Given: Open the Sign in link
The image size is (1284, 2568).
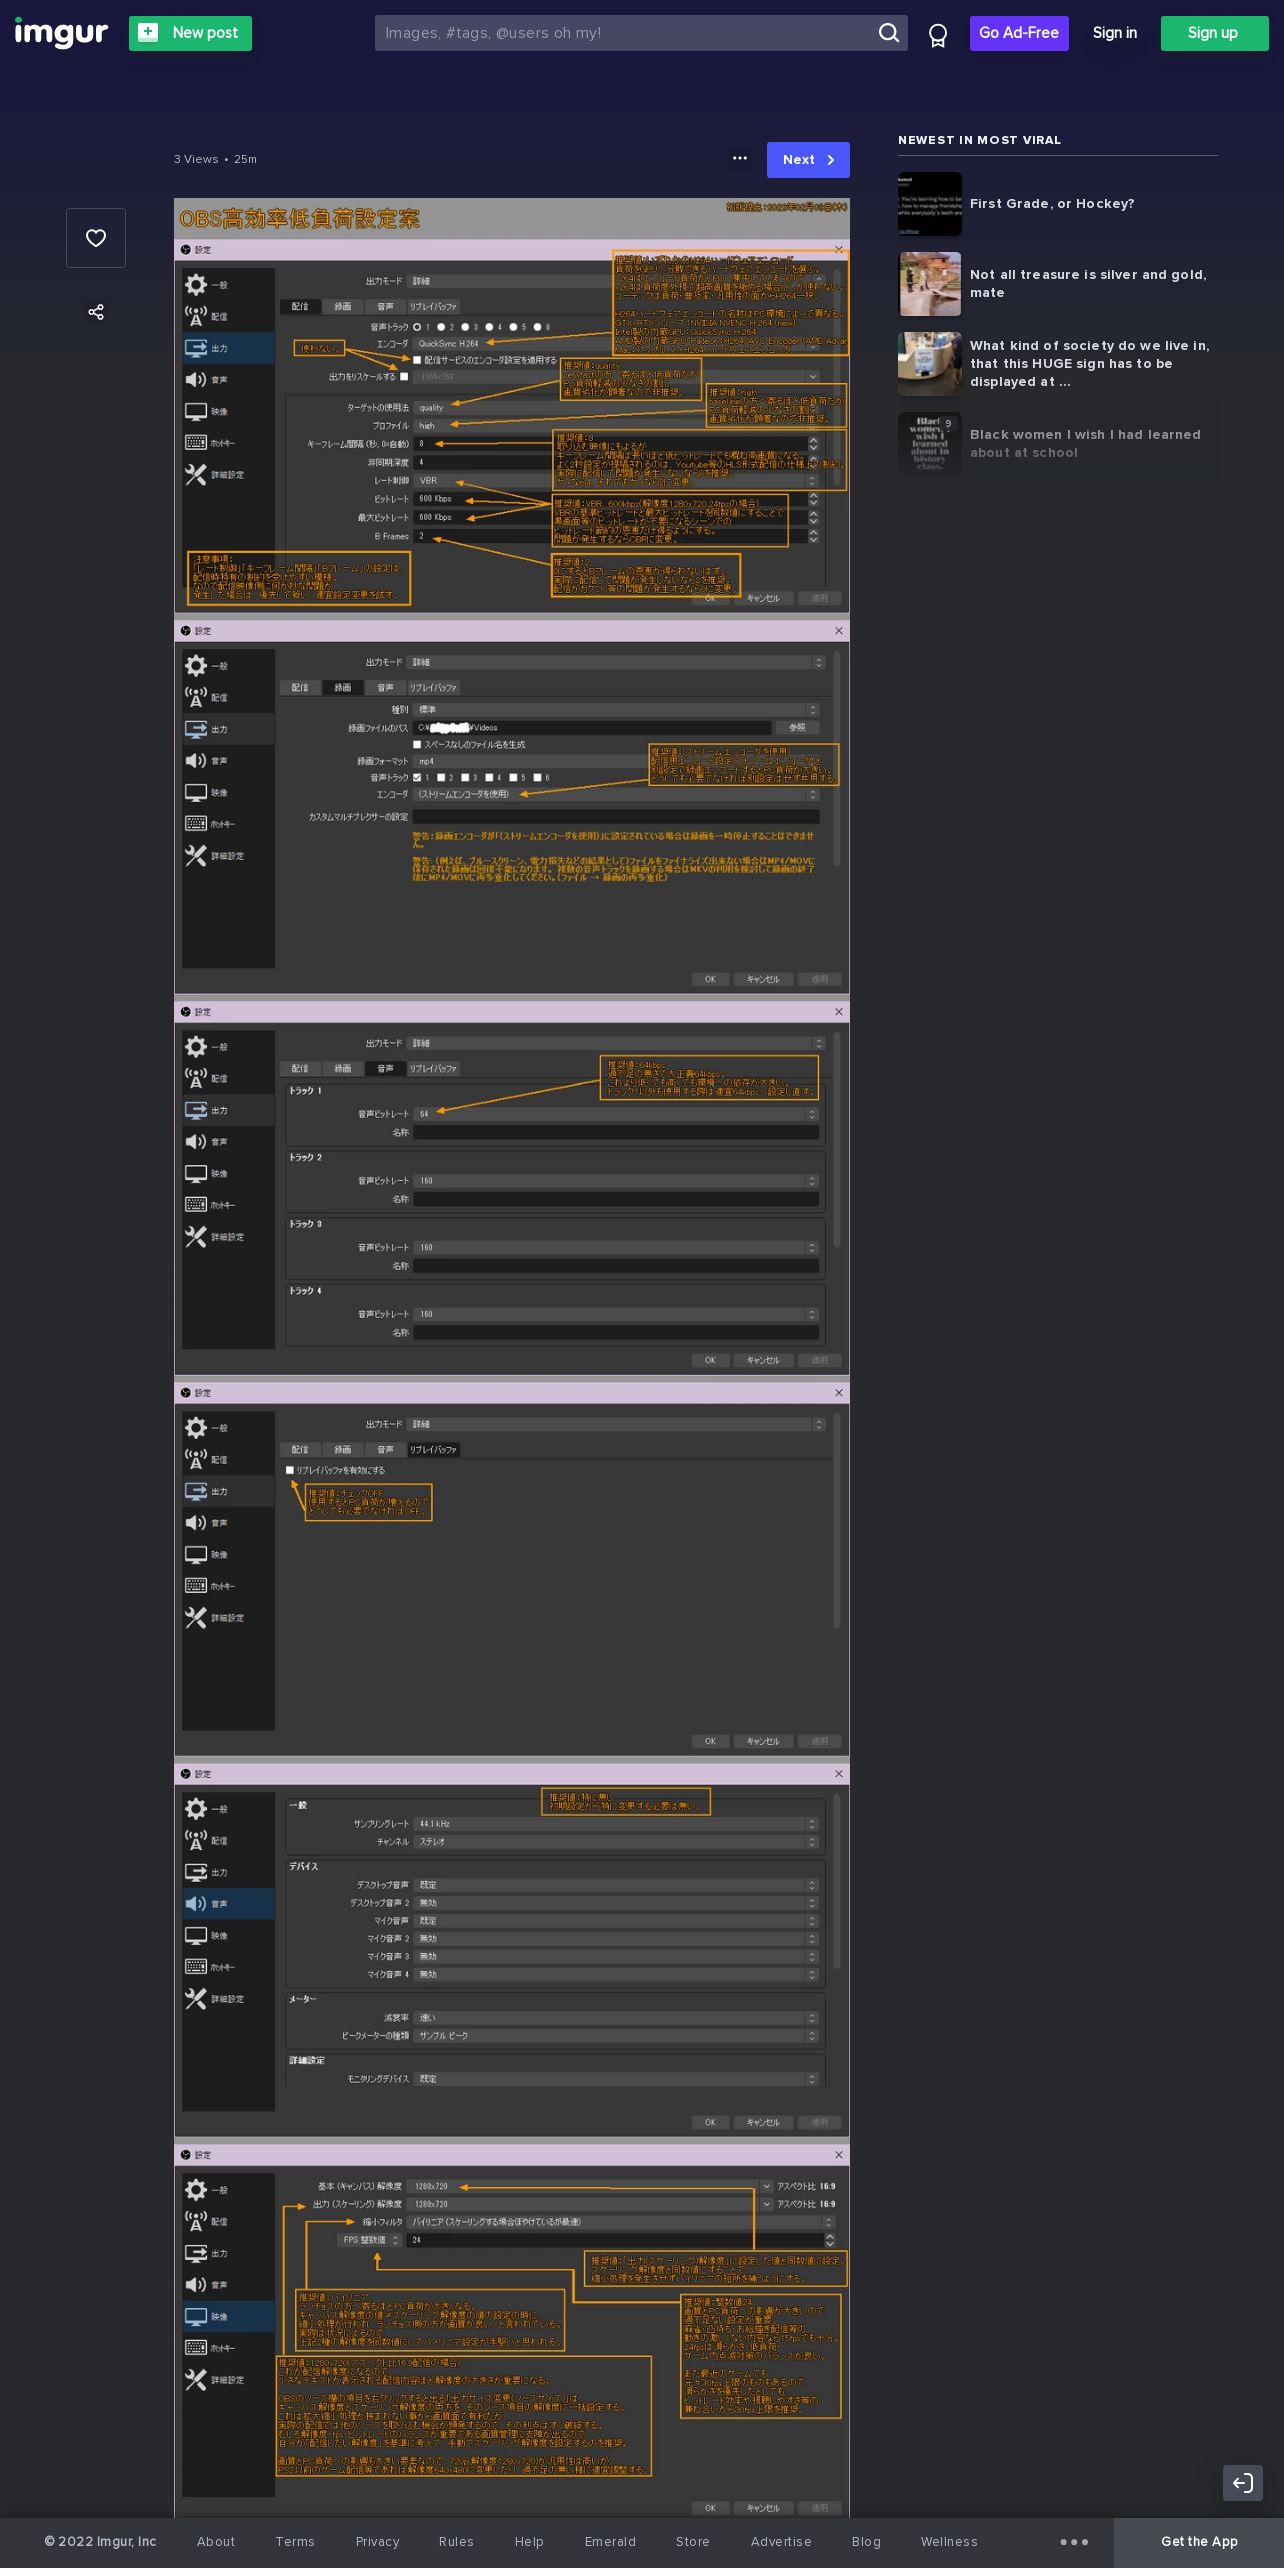Looking at the screenshot, I should point(1114,33).
